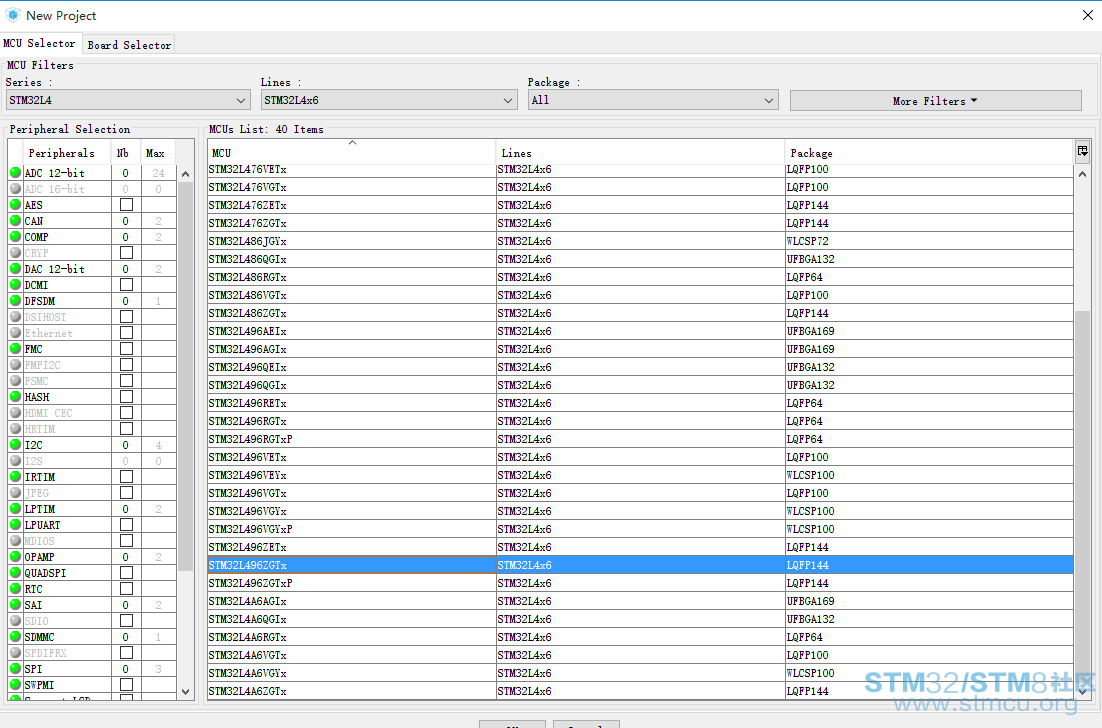Tick the IRTIM peripheral checkbox
1102x728 pixels.
pyautogui.click(x=127, y=476)
